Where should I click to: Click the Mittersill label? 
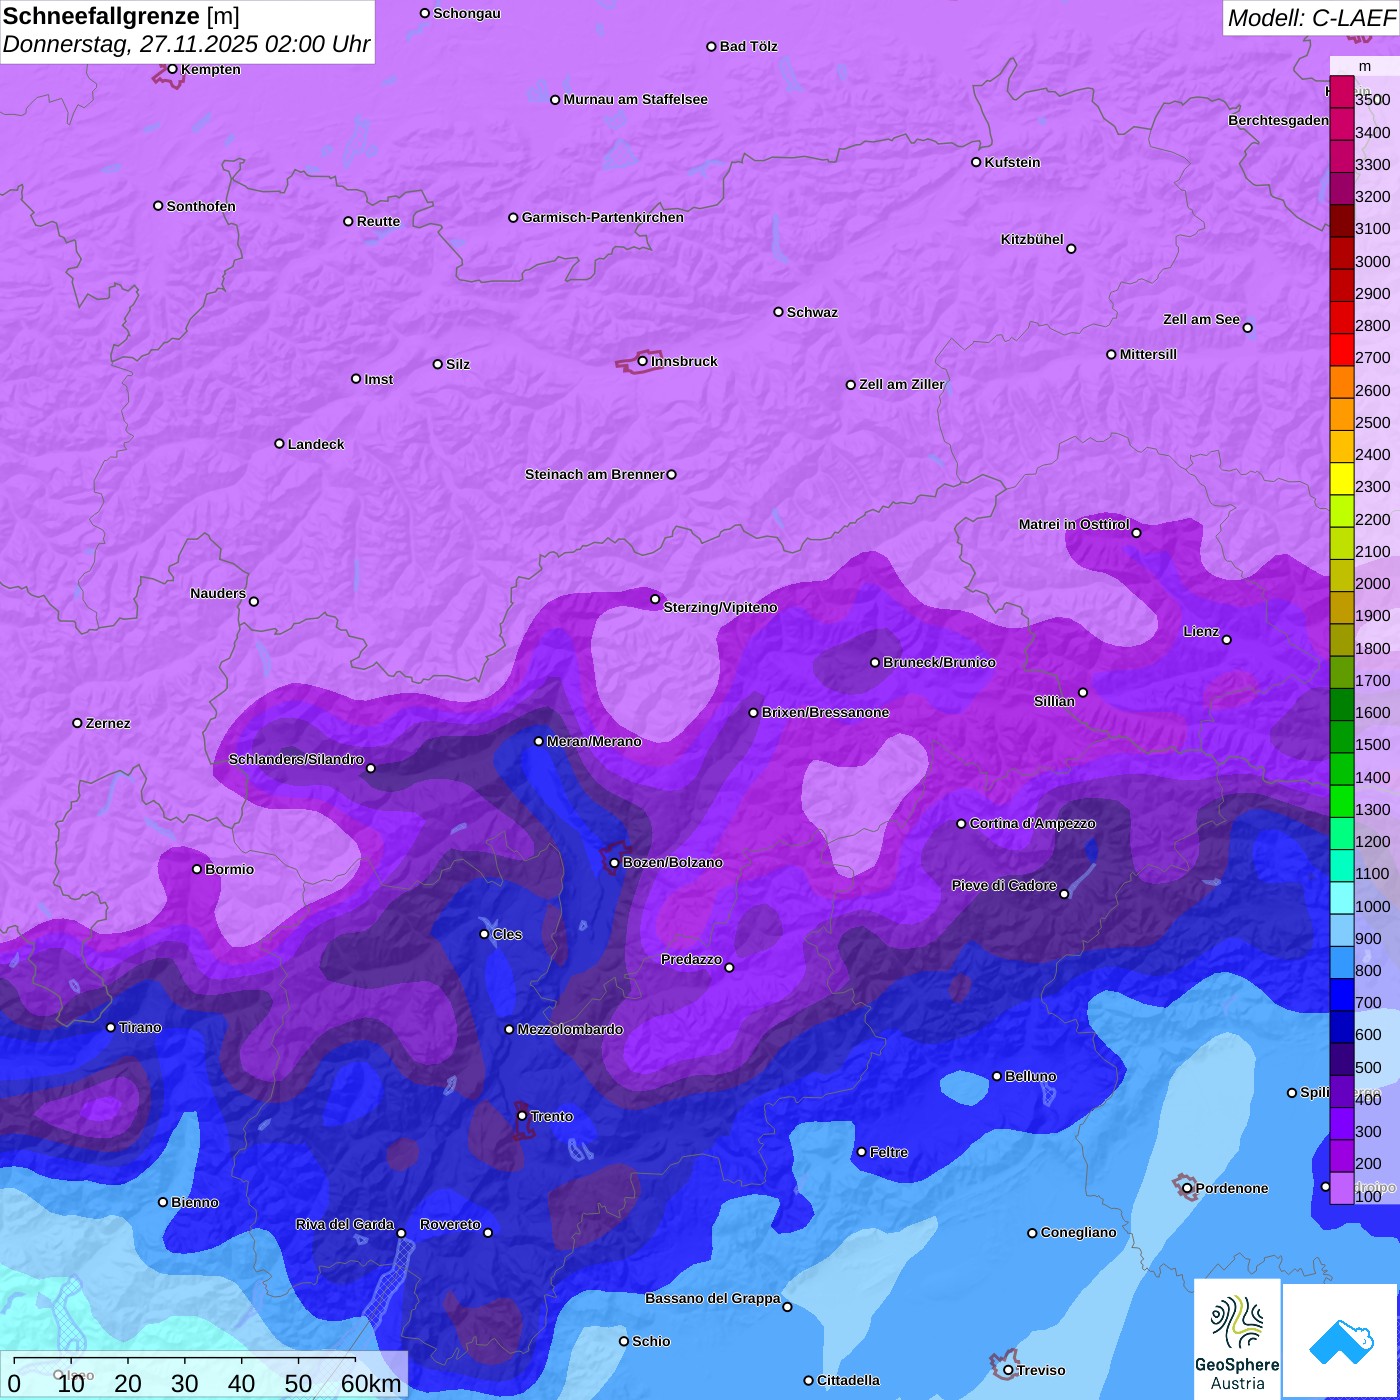(x=1149, y=354)
